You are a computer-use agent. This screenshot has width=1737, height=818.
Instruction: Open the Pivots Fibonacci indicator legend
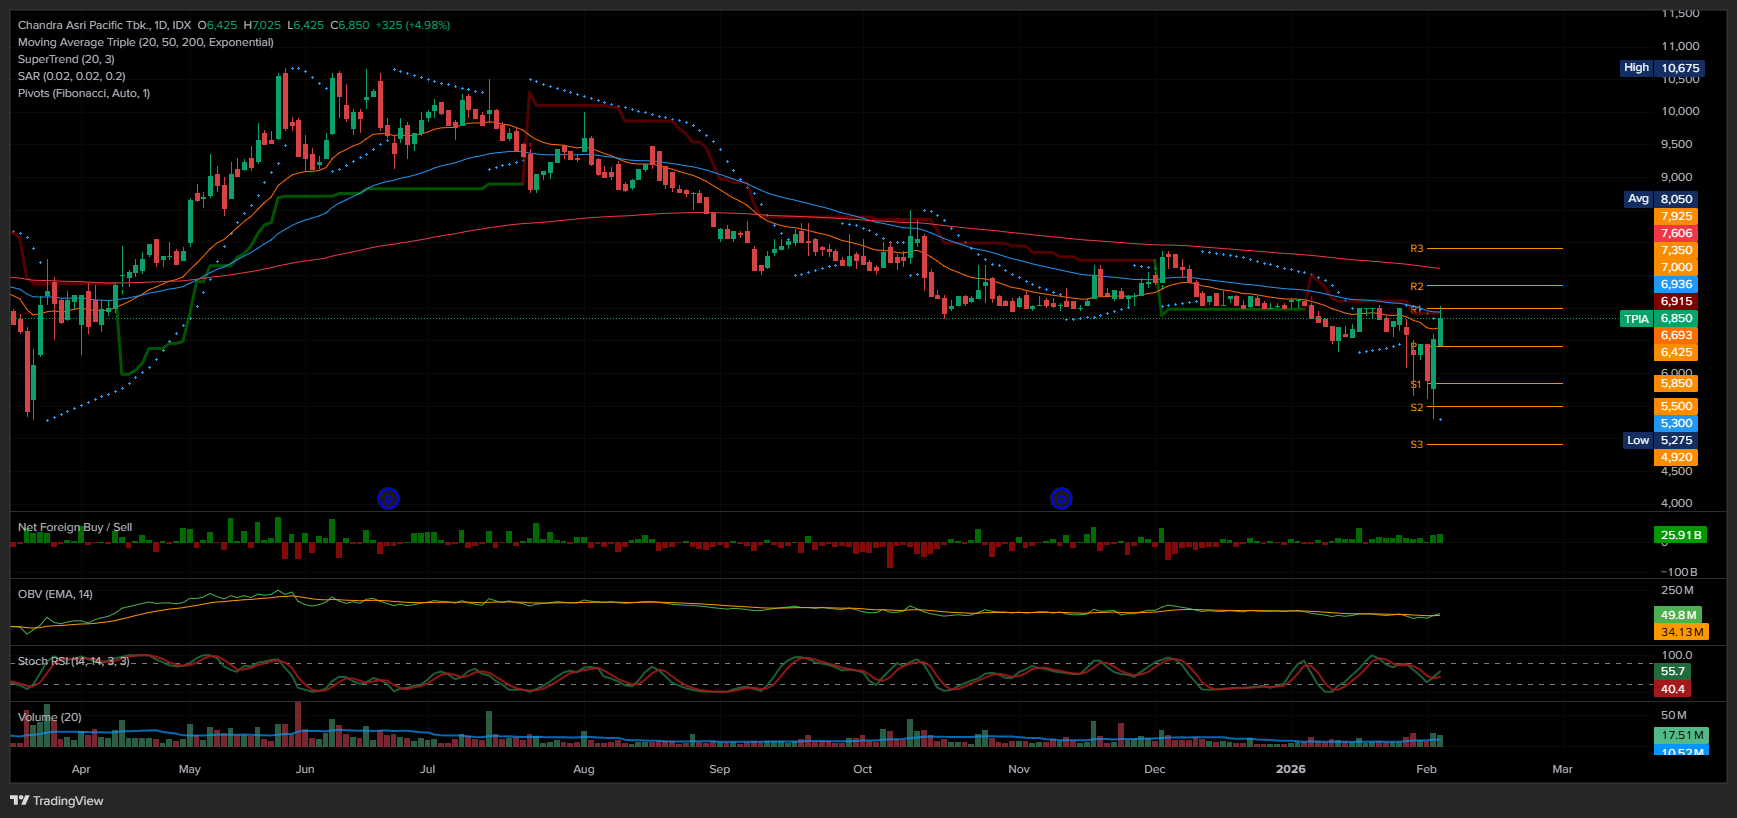tap(84, 93)
